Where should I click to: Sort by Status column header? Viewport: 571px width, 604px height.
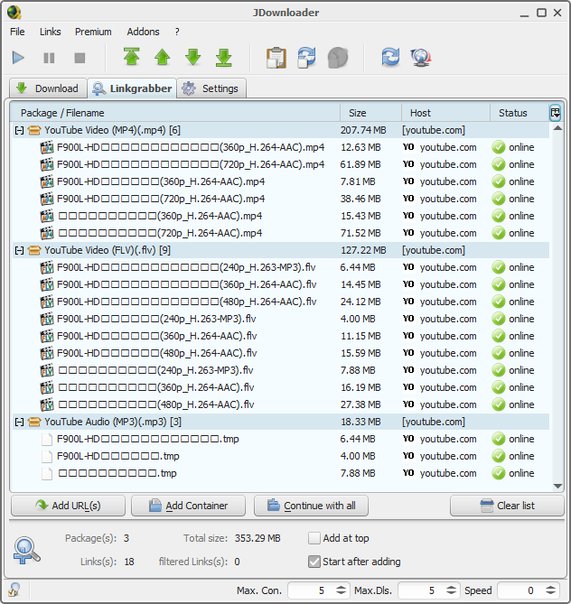519,113
